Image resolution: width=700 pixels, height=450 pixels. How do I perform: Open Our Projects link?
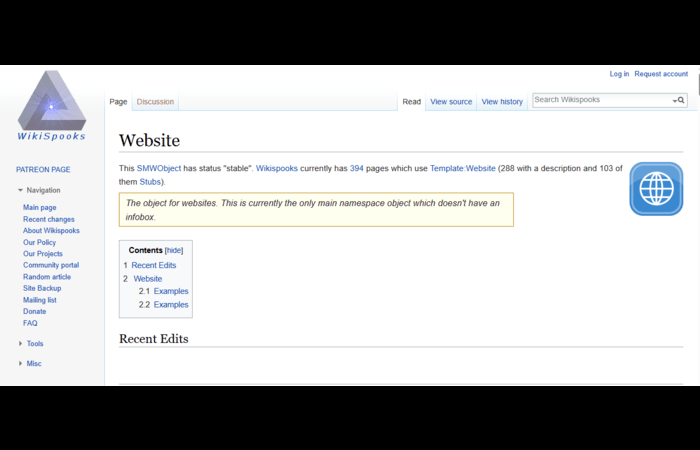(x=43, y=254)
